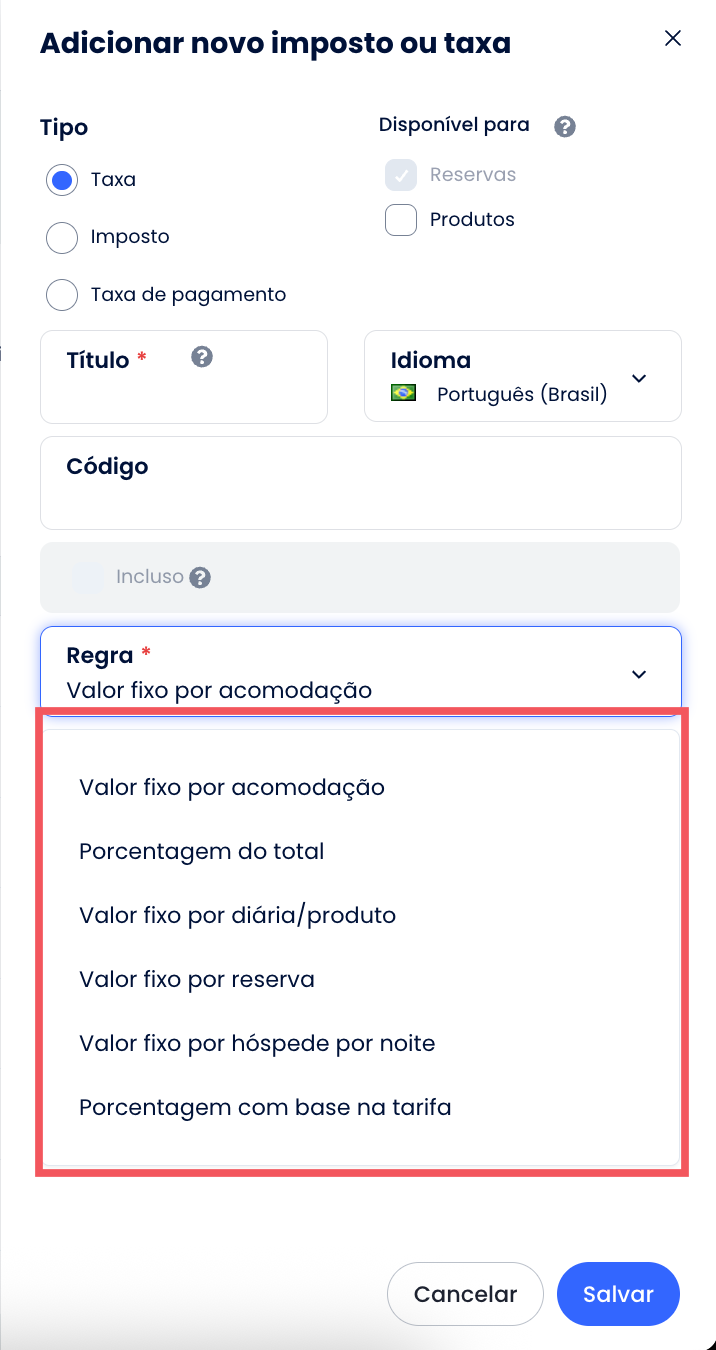
Task: Click the Salvar button
Action: pos(618,1294)
